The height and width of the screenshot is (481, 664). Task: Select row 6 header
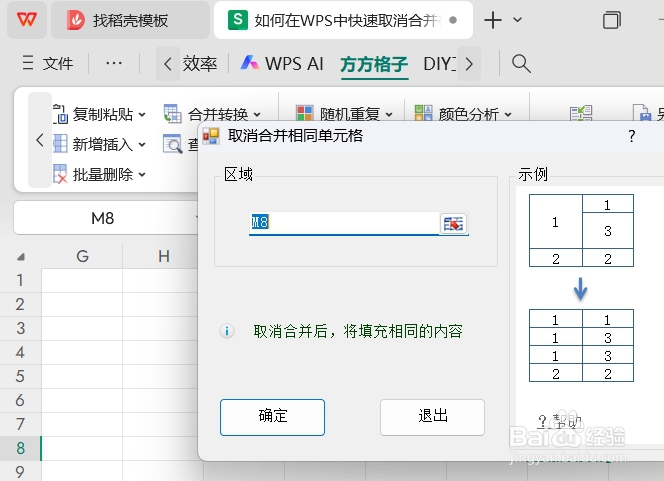tap(20, 400)
